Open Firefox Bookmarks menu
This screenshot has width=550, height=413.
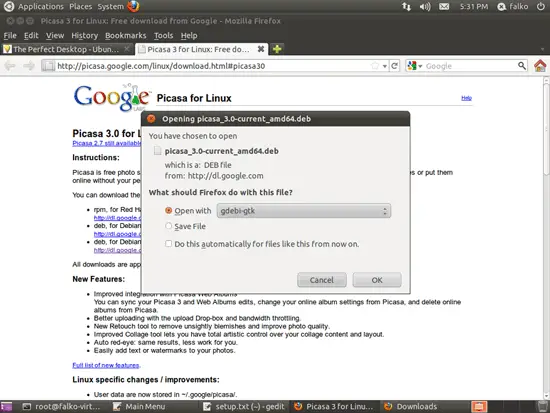coord(126,35)
